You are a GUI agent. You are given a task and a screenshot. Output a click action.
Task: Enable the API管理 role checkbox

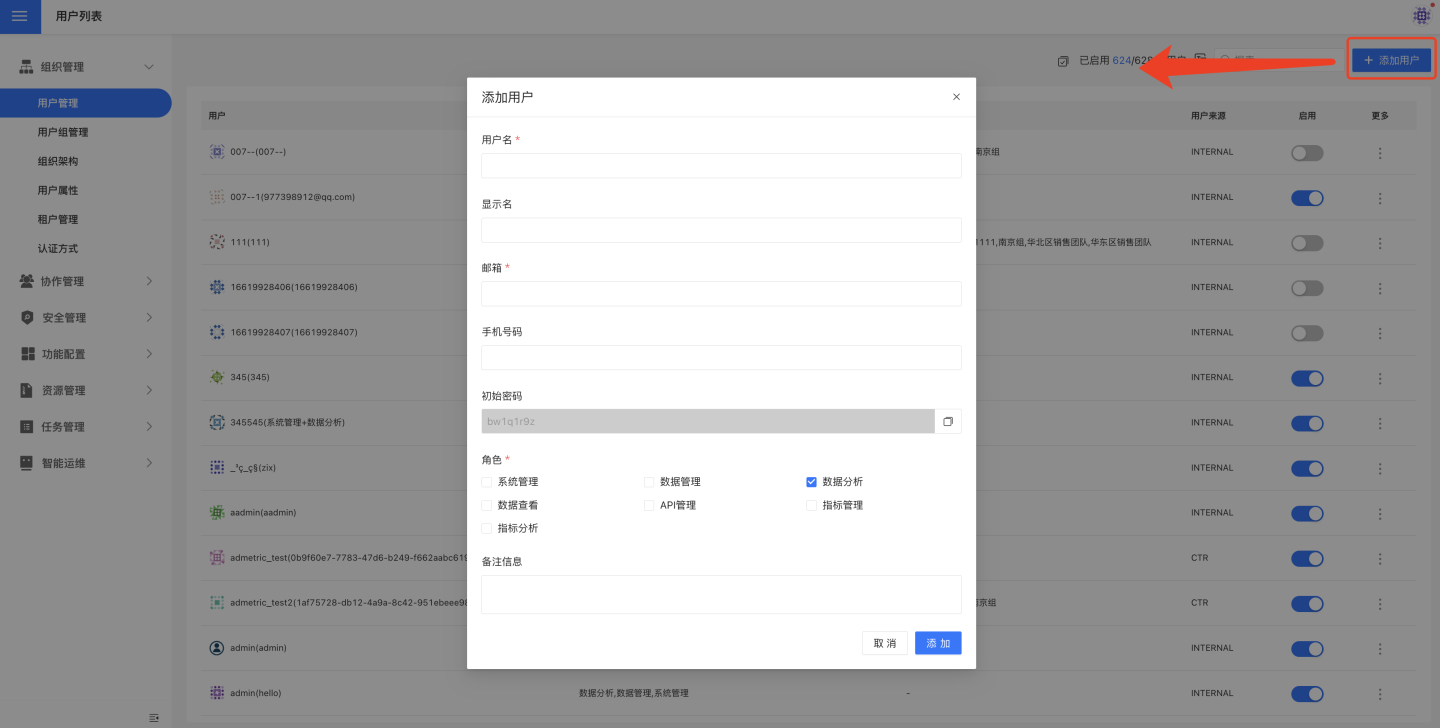tap(650, 505)
